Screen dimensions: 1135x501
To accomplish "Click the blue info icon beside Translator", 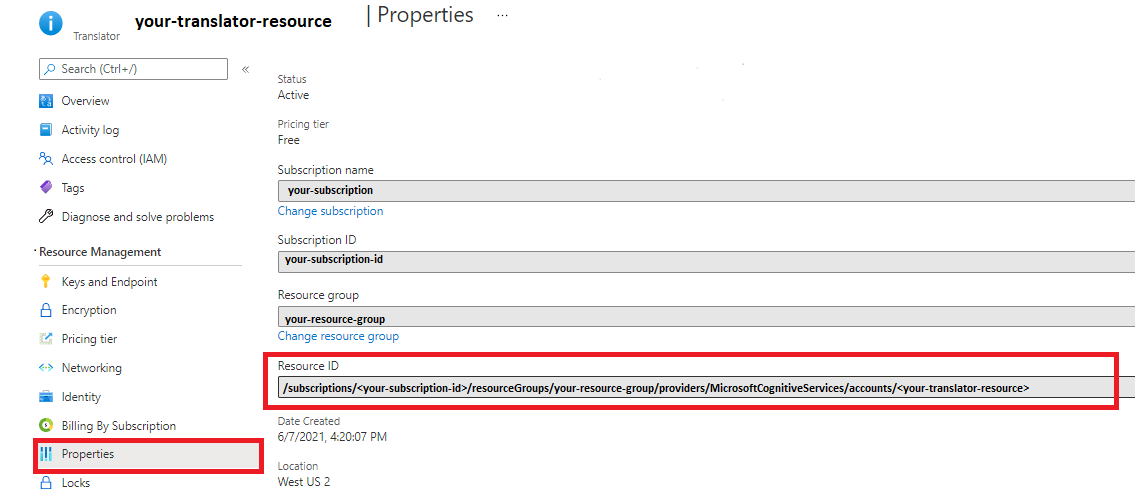I will point(51,22).
